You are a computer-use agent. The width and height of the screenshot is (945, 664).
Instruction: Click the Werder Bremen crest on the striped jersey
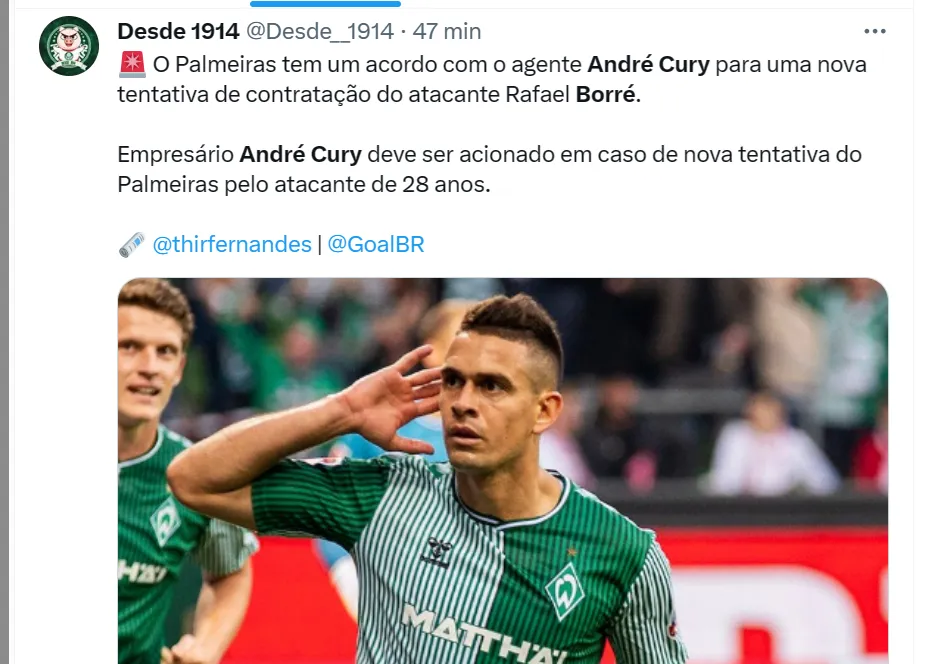point(565,591)
